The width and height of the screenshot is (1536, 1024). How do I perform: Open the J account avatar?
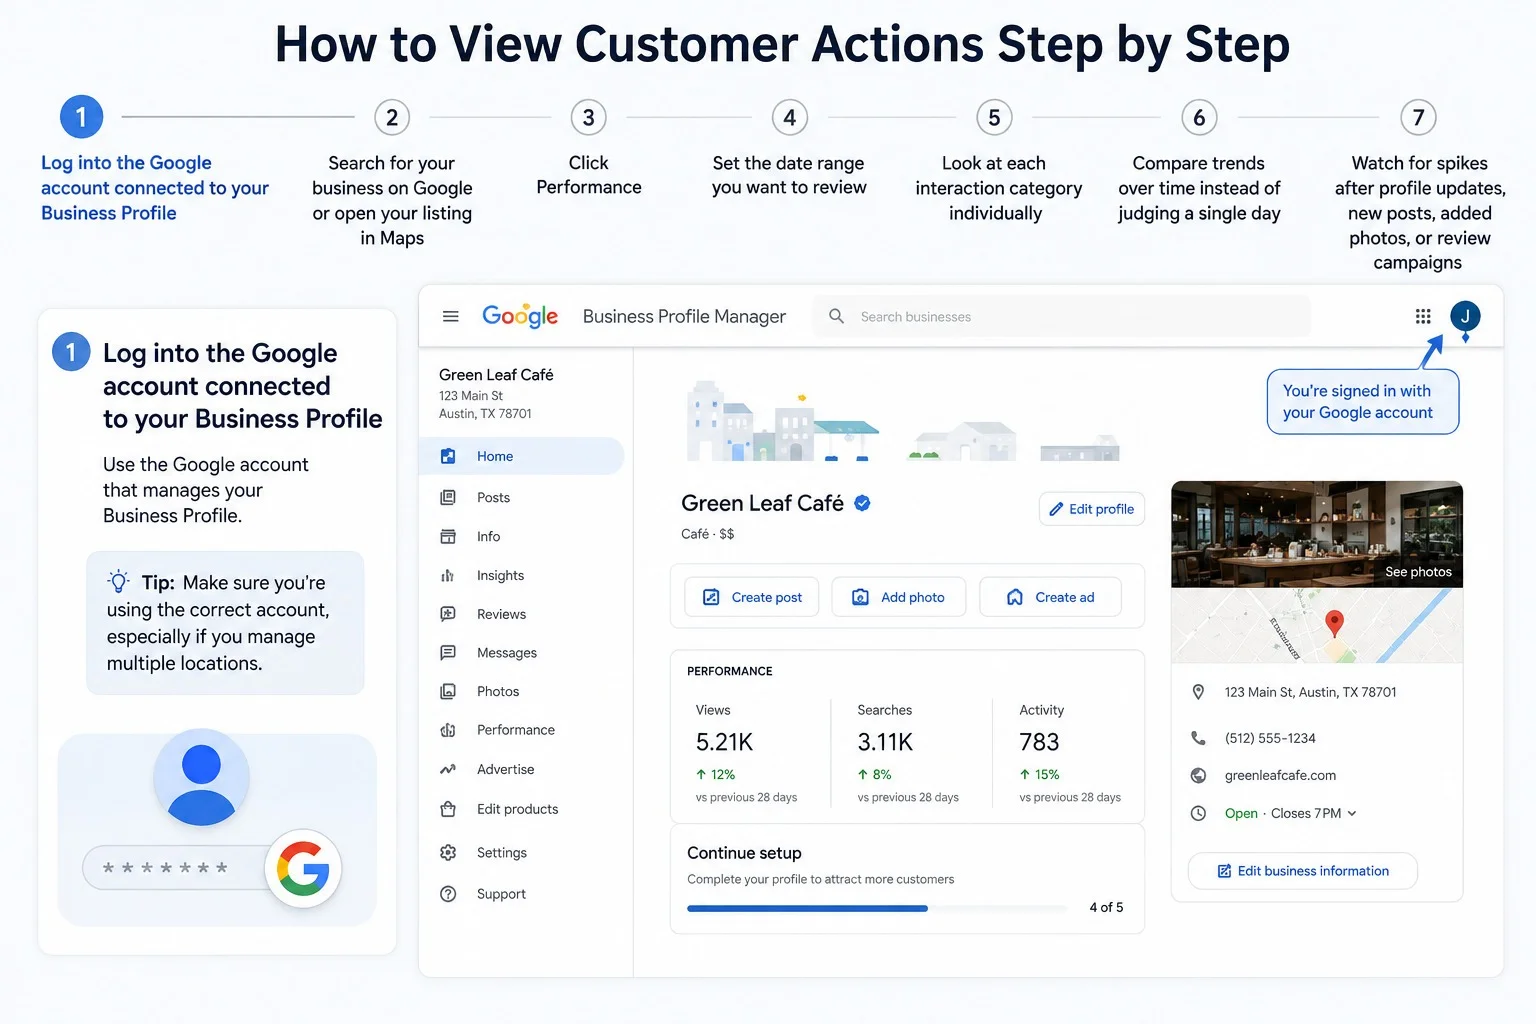[1465, 316]
